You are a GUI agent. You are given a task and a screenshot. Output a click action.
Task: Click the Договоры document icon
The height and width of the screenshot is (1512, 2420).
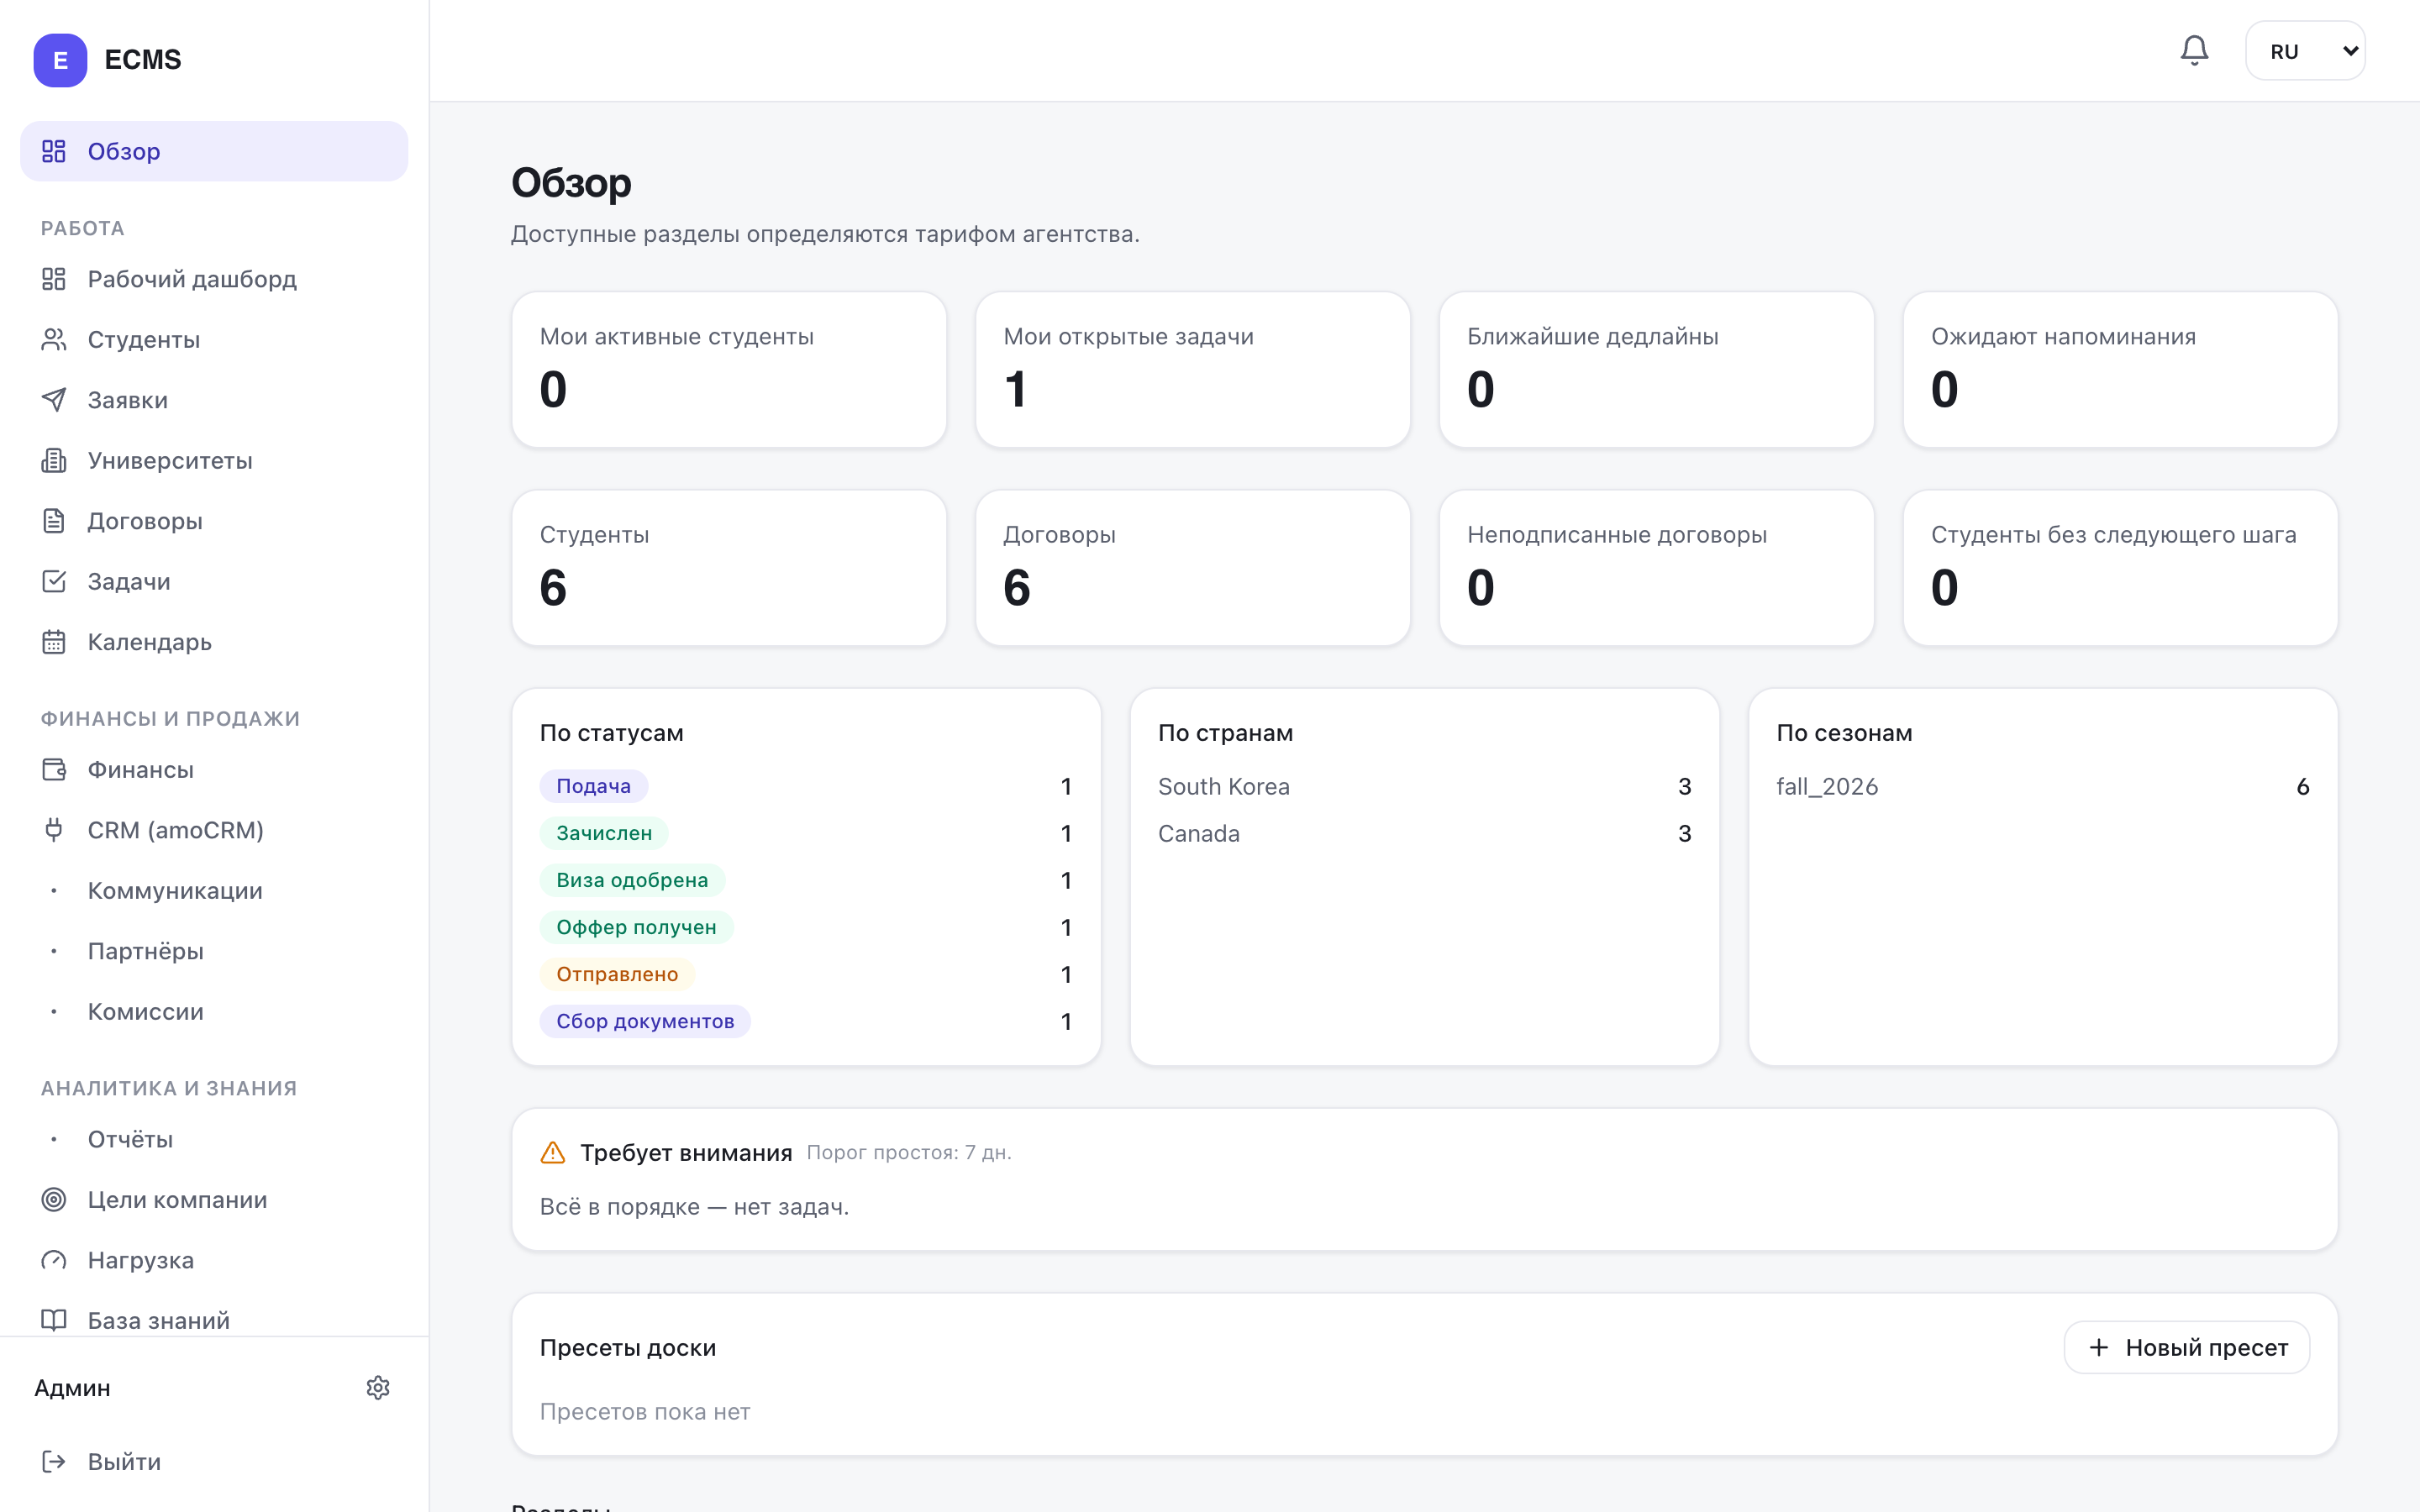pos(54,521)
